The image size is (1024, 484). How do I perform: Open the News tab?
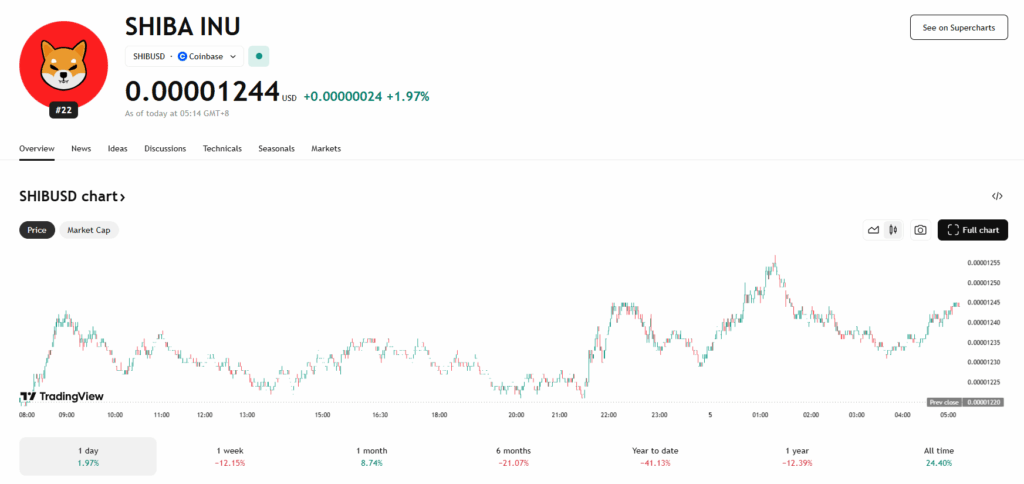pos(81,149)
